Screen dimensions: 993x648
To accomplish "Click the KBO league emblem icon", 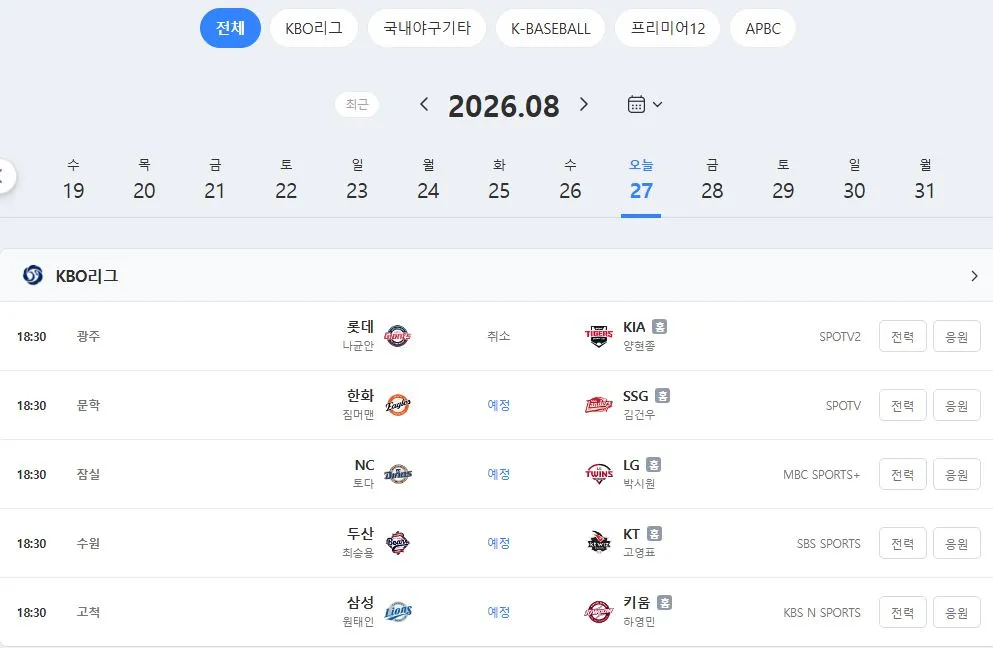I will pos(33,276).
